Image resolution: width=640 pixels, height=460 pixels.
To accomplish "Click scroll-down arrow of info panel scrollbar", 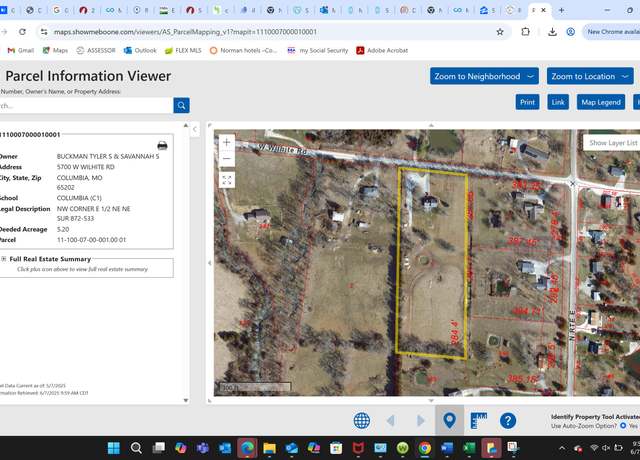I will [186, 400].
